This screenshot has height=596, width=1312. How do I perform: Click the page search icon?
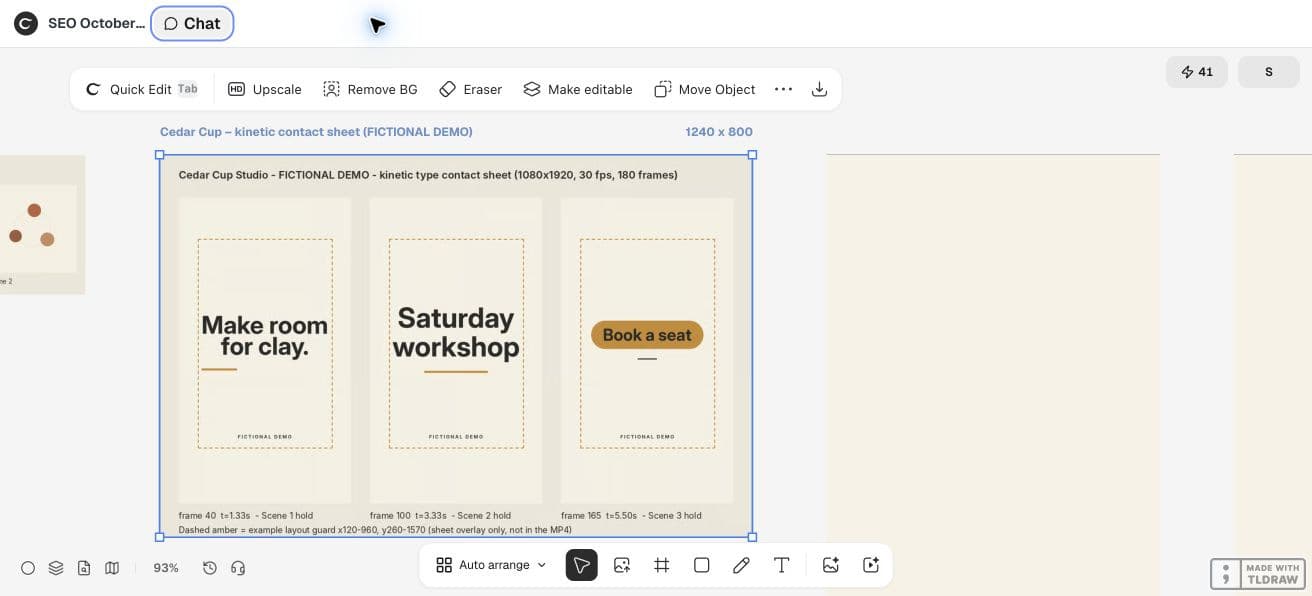coord(84,568)
